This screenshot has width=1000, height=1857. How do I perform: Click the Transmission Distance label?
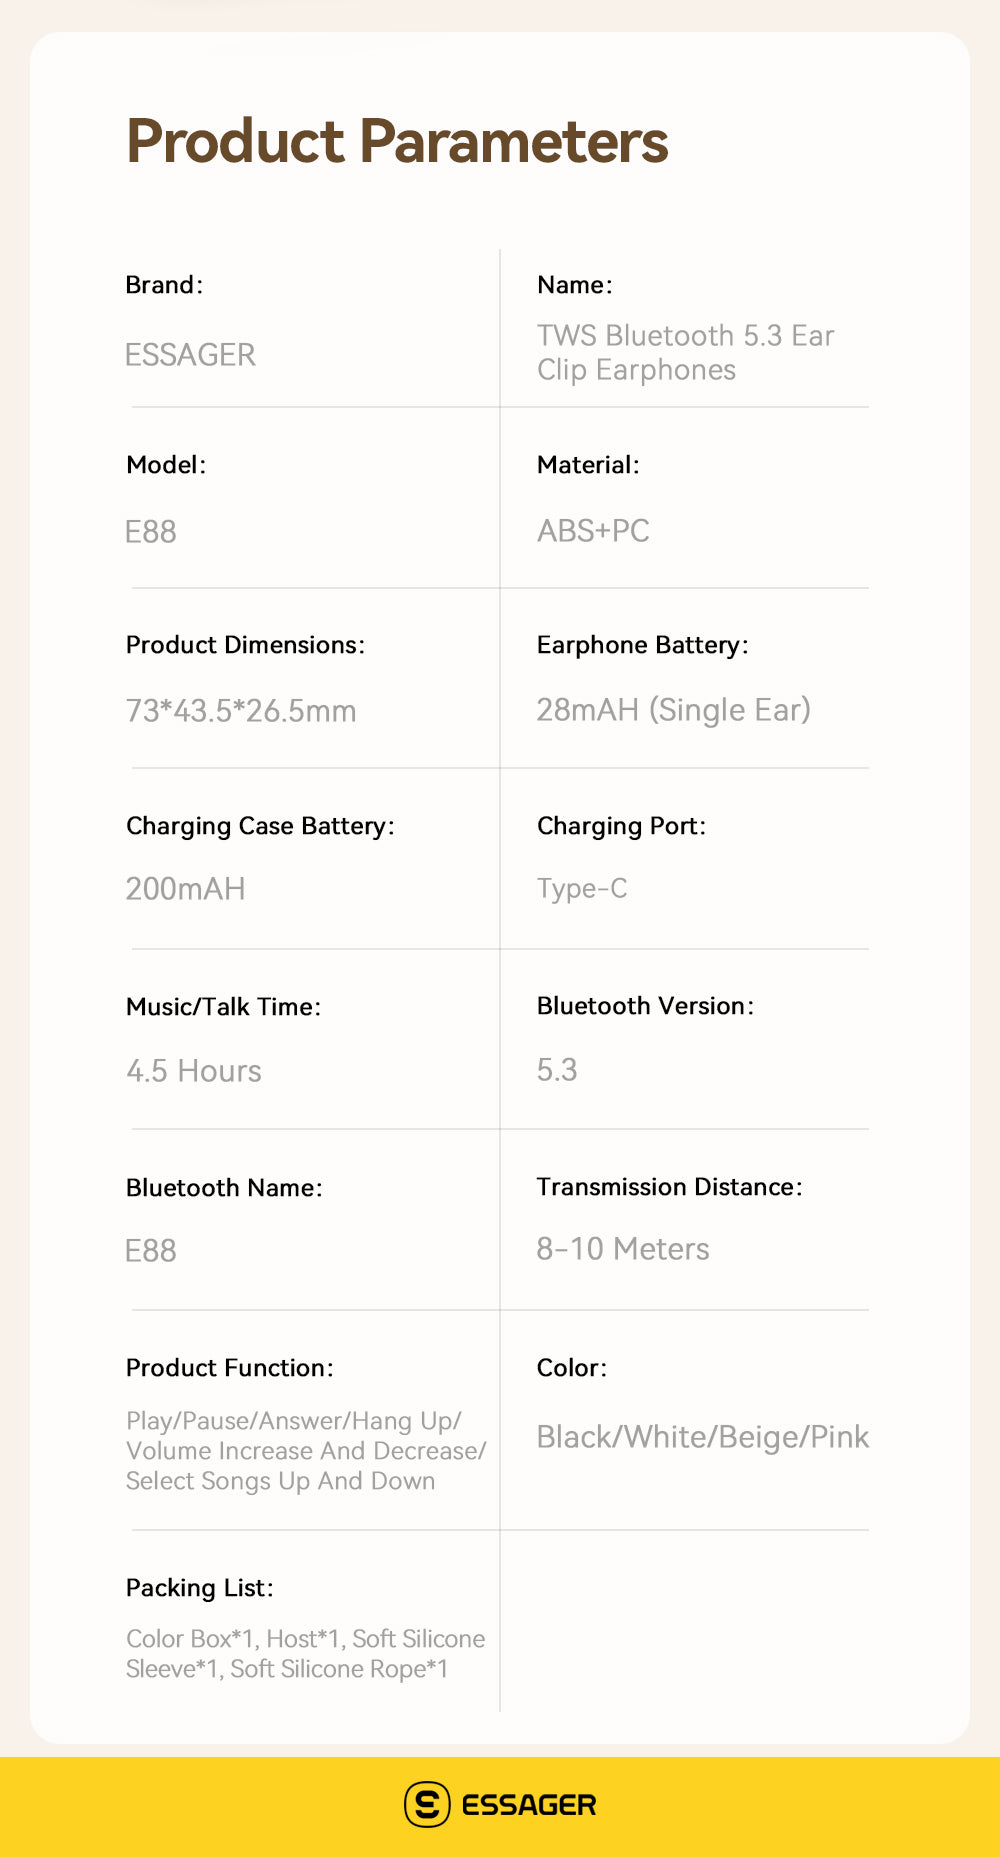tap(669, 1187)
